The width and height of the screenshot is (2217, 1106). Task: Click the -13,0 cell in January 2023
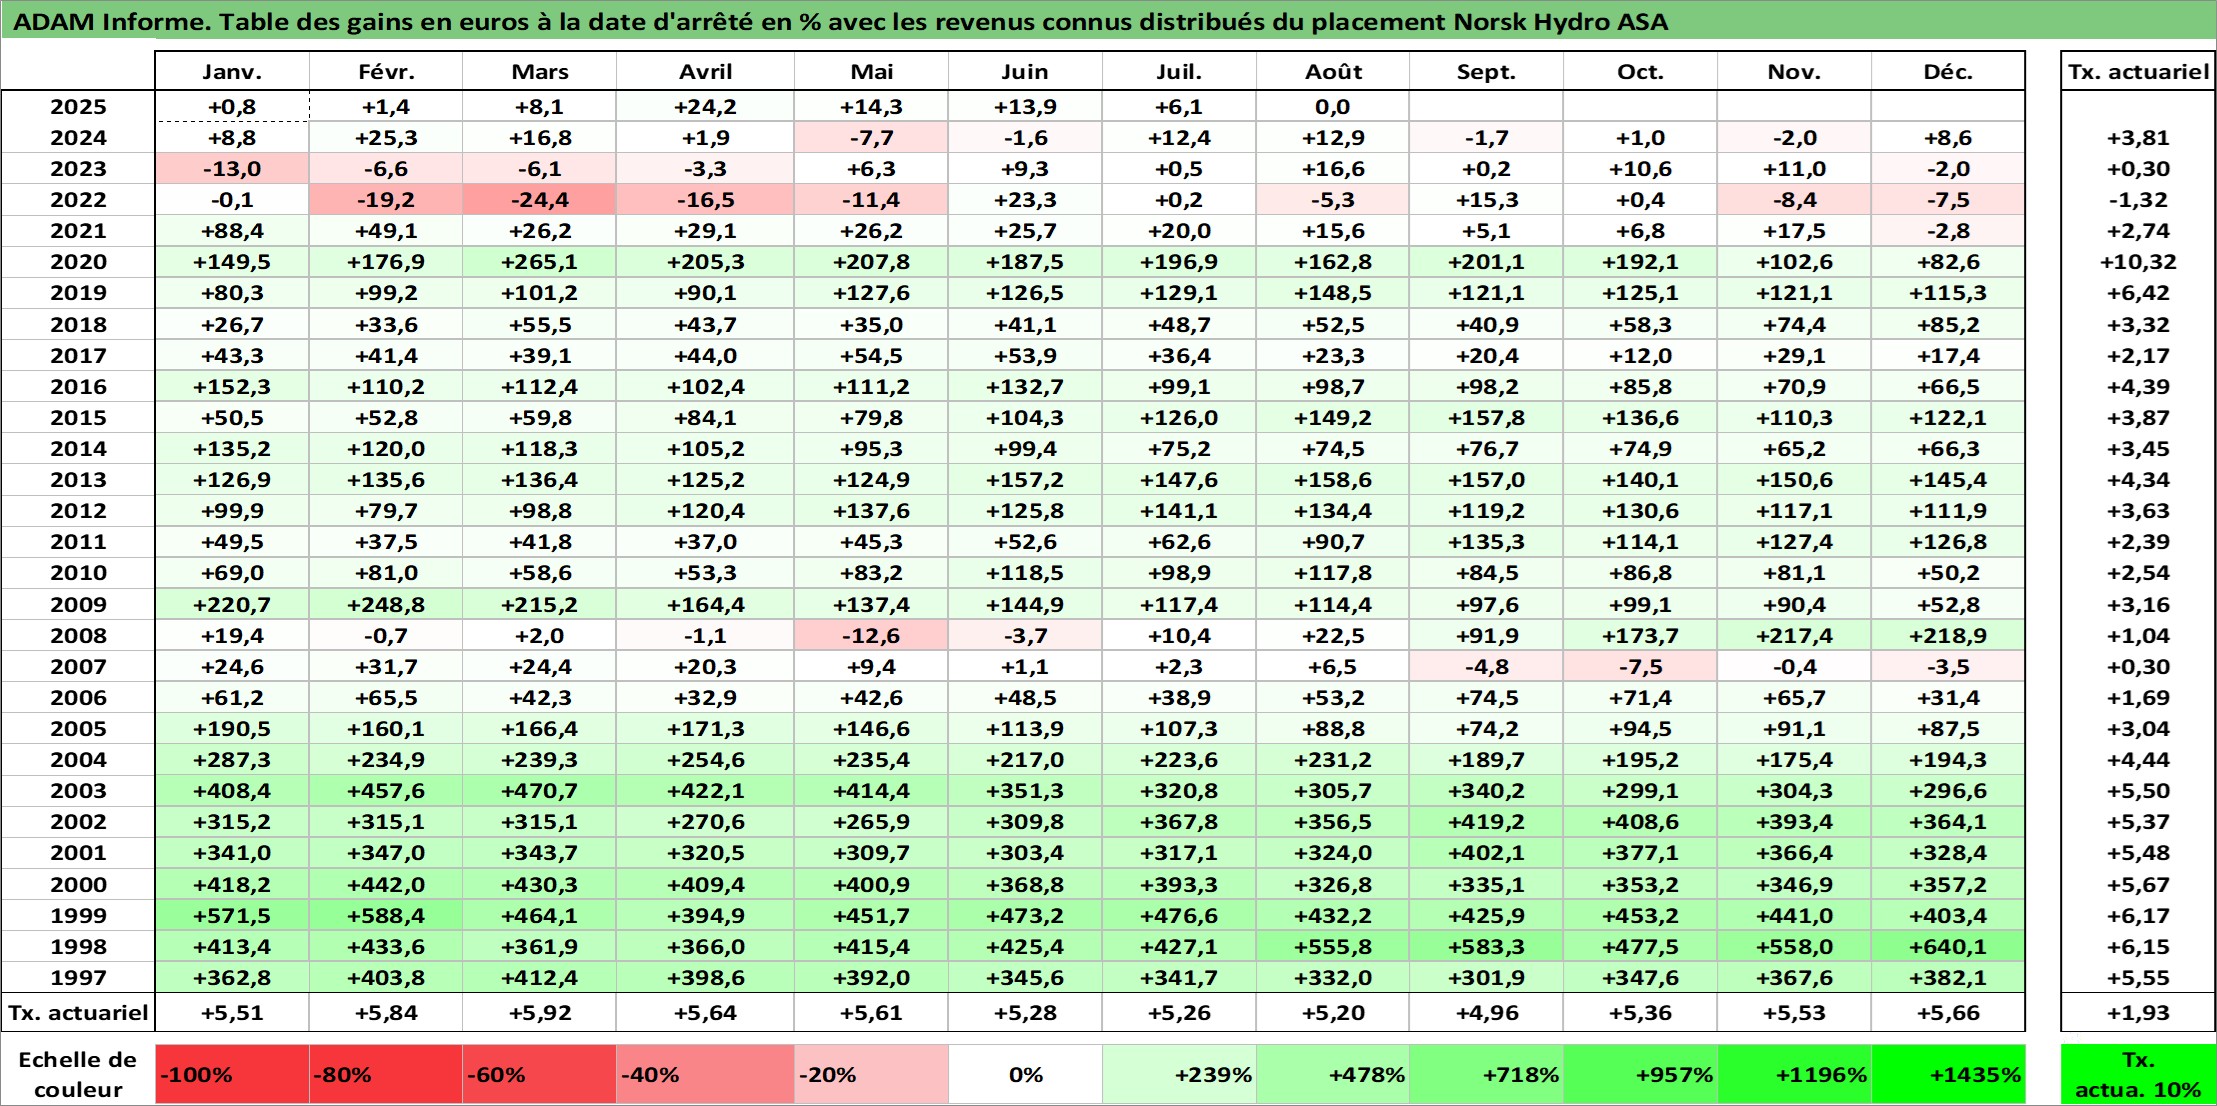pos(232,169)
